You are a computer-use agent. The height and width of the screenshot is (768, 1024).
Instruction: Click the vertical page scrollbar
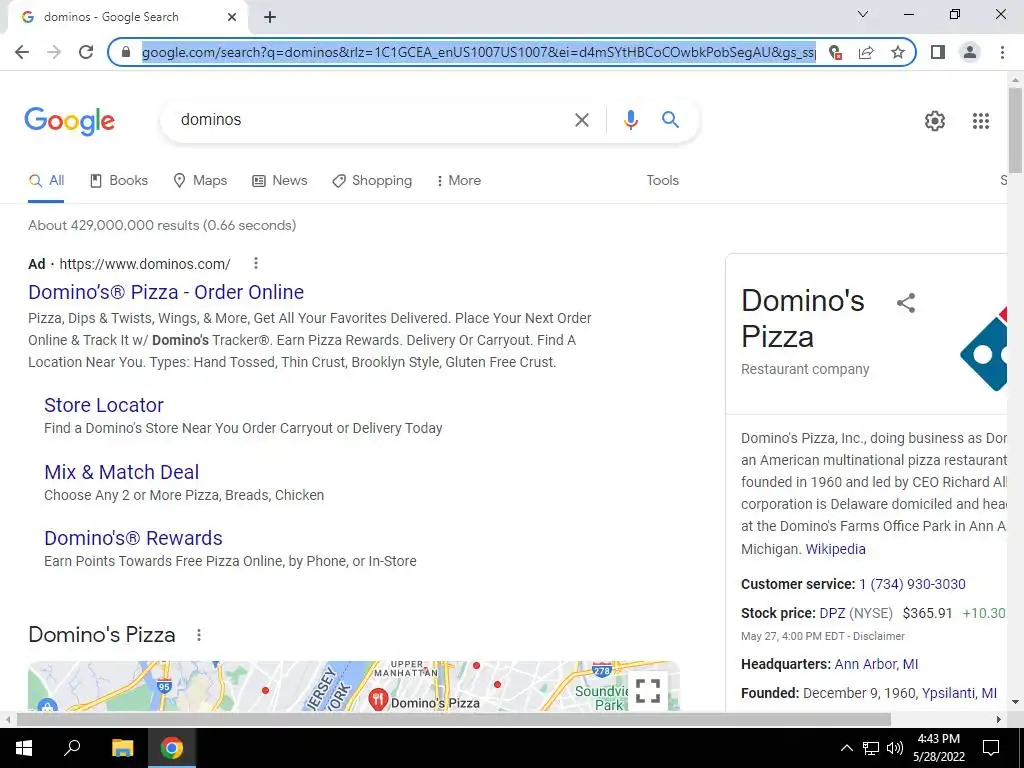tap(1015, 130)
